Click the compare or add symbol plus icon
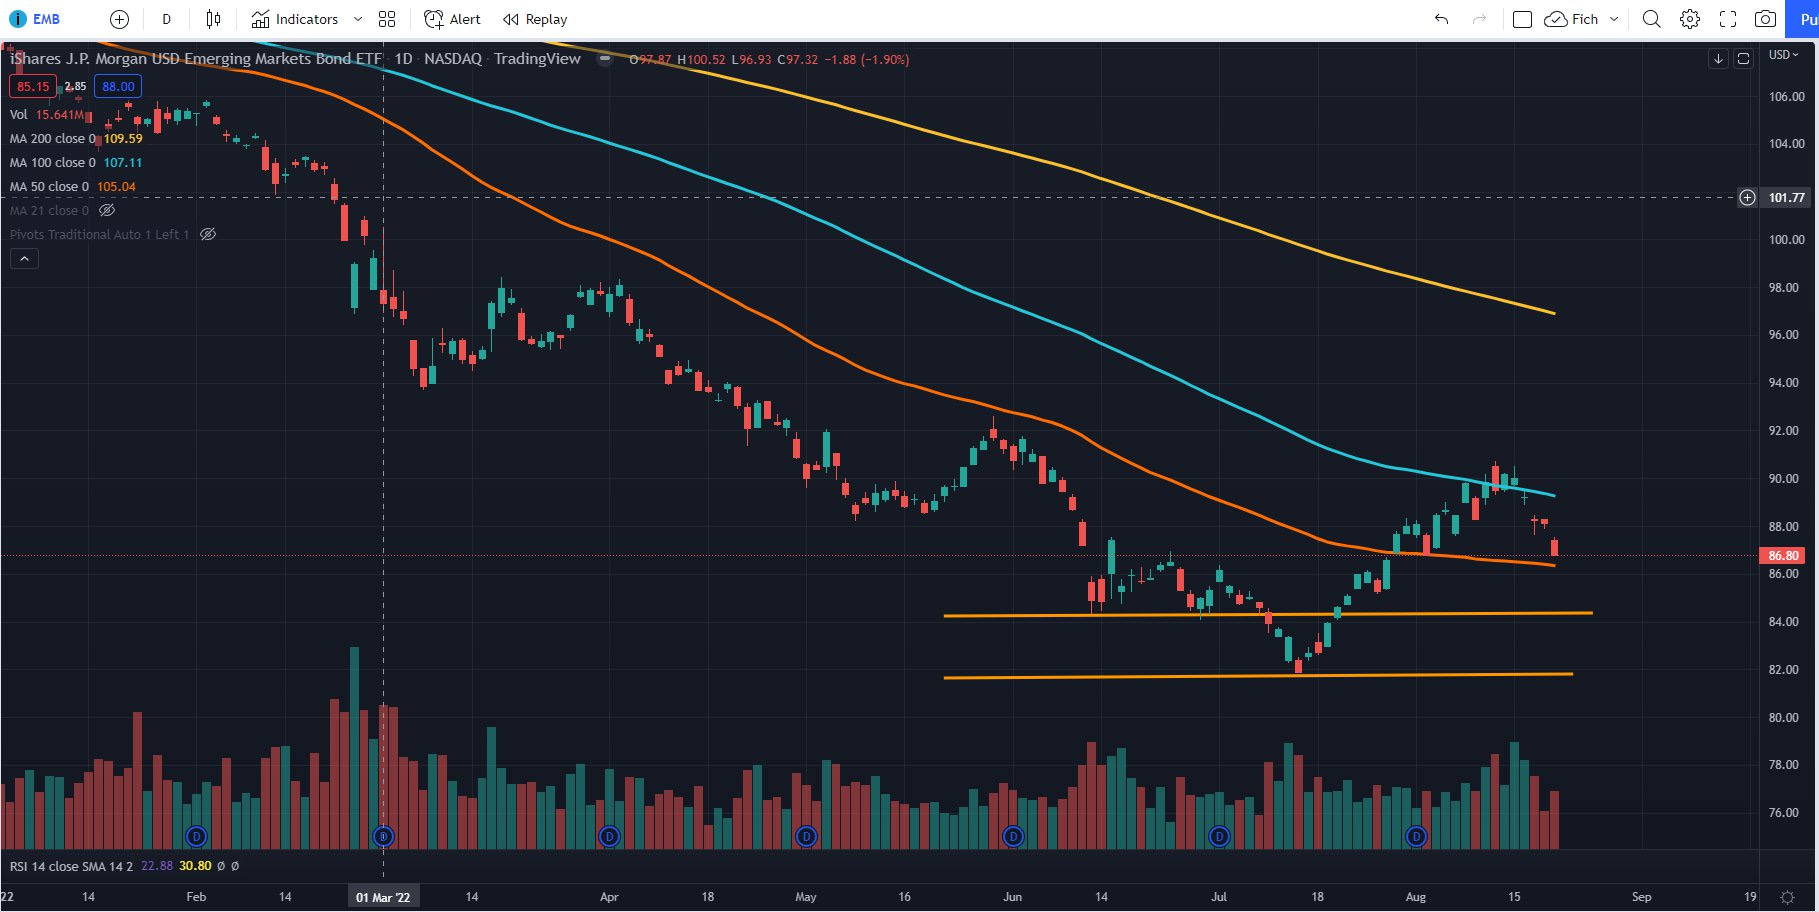The width and height of the screenshot is (1819, 912). coord(119,19)
